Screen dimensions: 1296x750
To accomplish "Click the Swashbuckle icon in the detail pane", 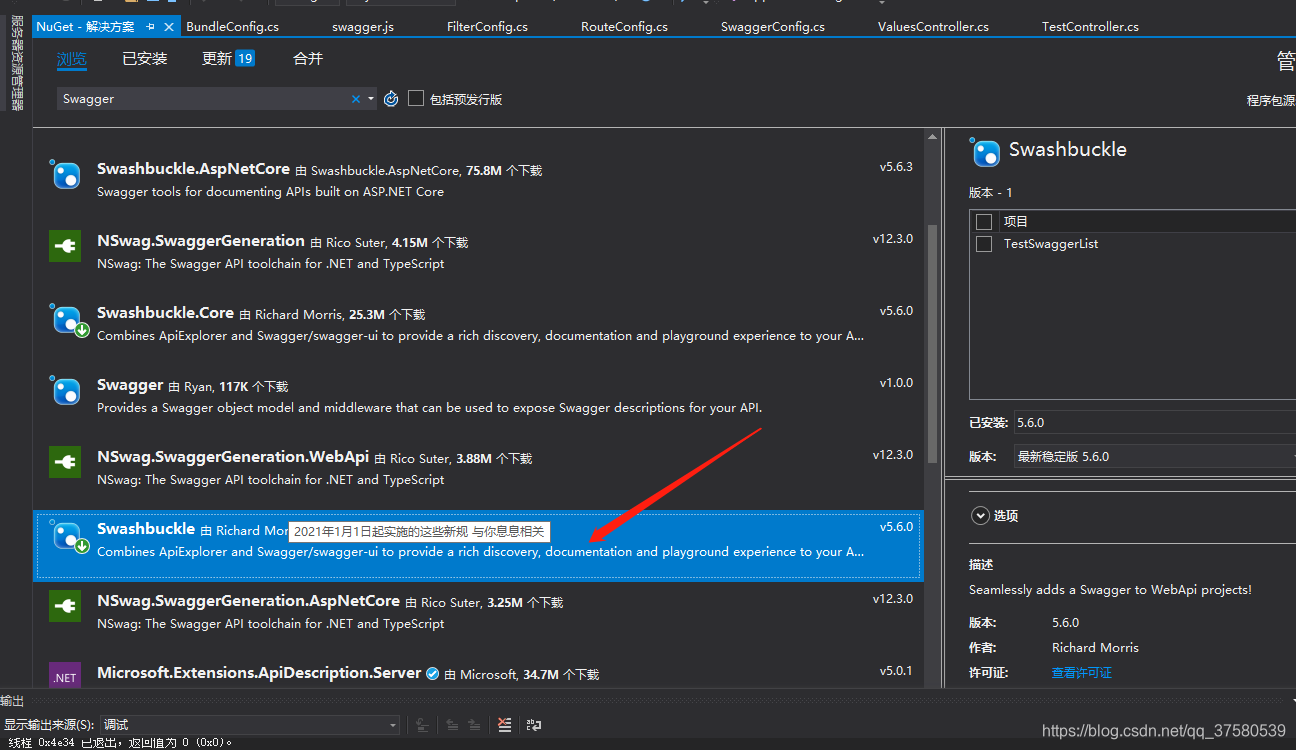I will coord(986,152).
